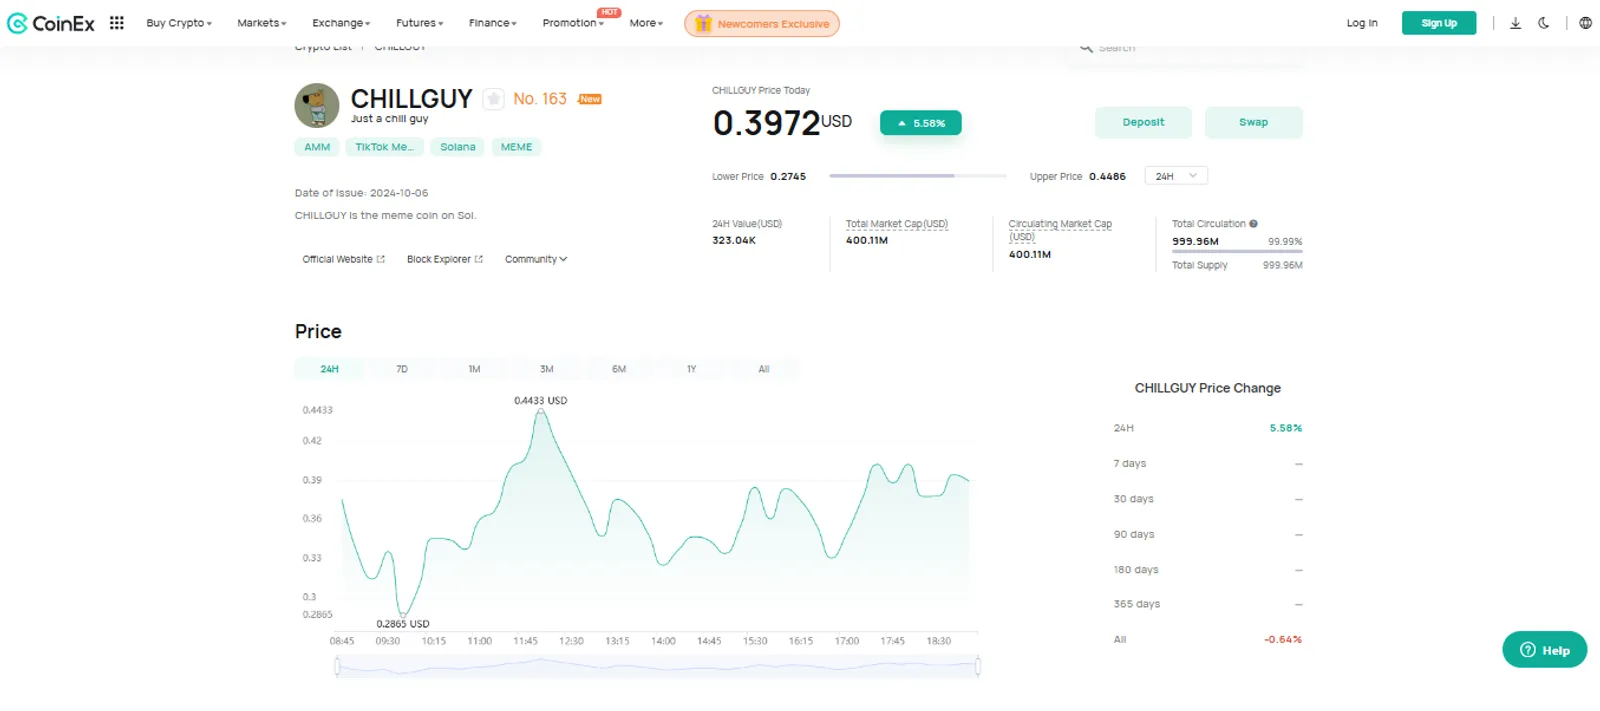Select the 6M chart tab
Image resolution: width=1600 pixels, height=711 pixels.
(x=619, y=369)
